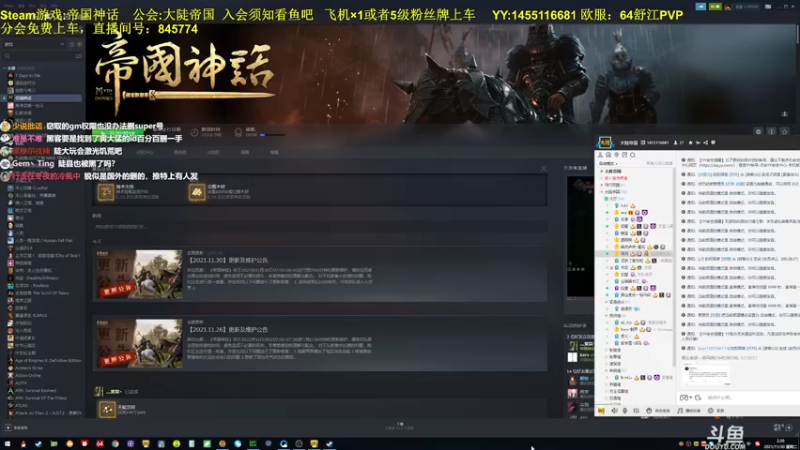
Task: Click the YY channel avatar logo
Action: tap(605, 143)
